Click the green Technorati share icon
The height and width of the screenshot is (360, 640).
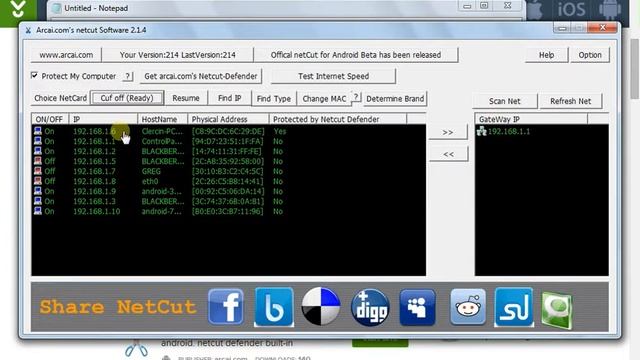pyautogui.click(x=557, y=310)
